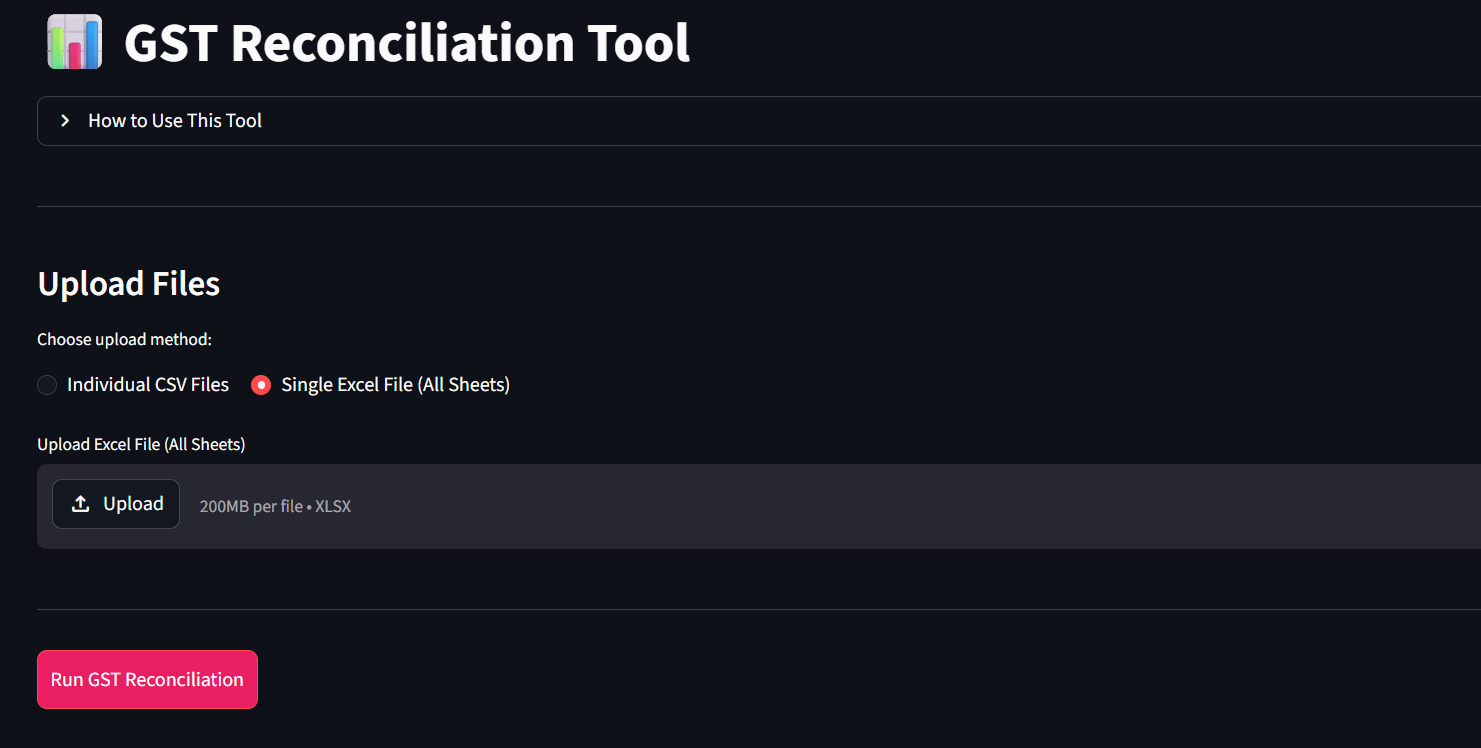Screen dimensions: 1481x748
Task: Click the right-arrow disclosure icon in the instructions bar
Action: [x=64, y=120]
